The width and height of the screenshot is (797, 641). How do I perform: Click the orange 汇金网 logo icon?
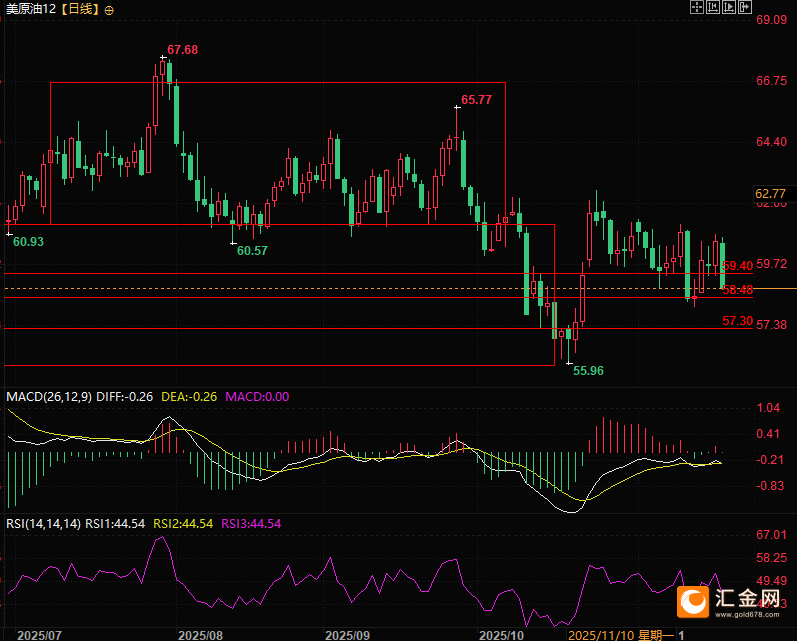(x=695, y=600)
